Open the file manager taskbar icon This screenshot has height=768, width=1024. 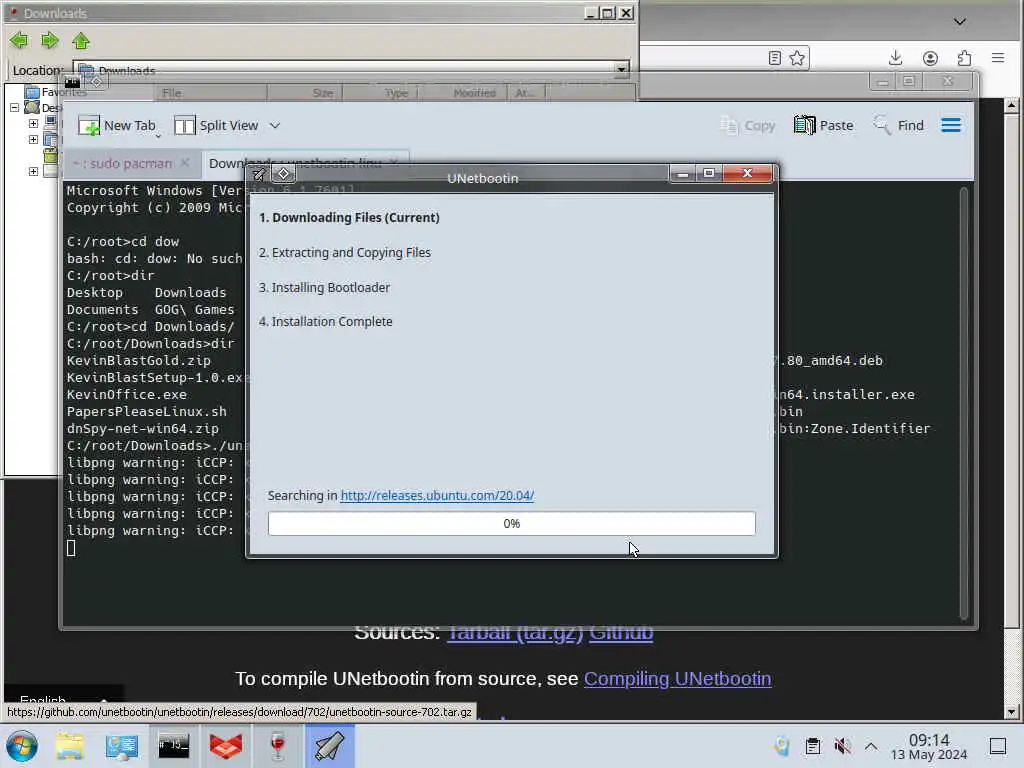tap(70, 746)
